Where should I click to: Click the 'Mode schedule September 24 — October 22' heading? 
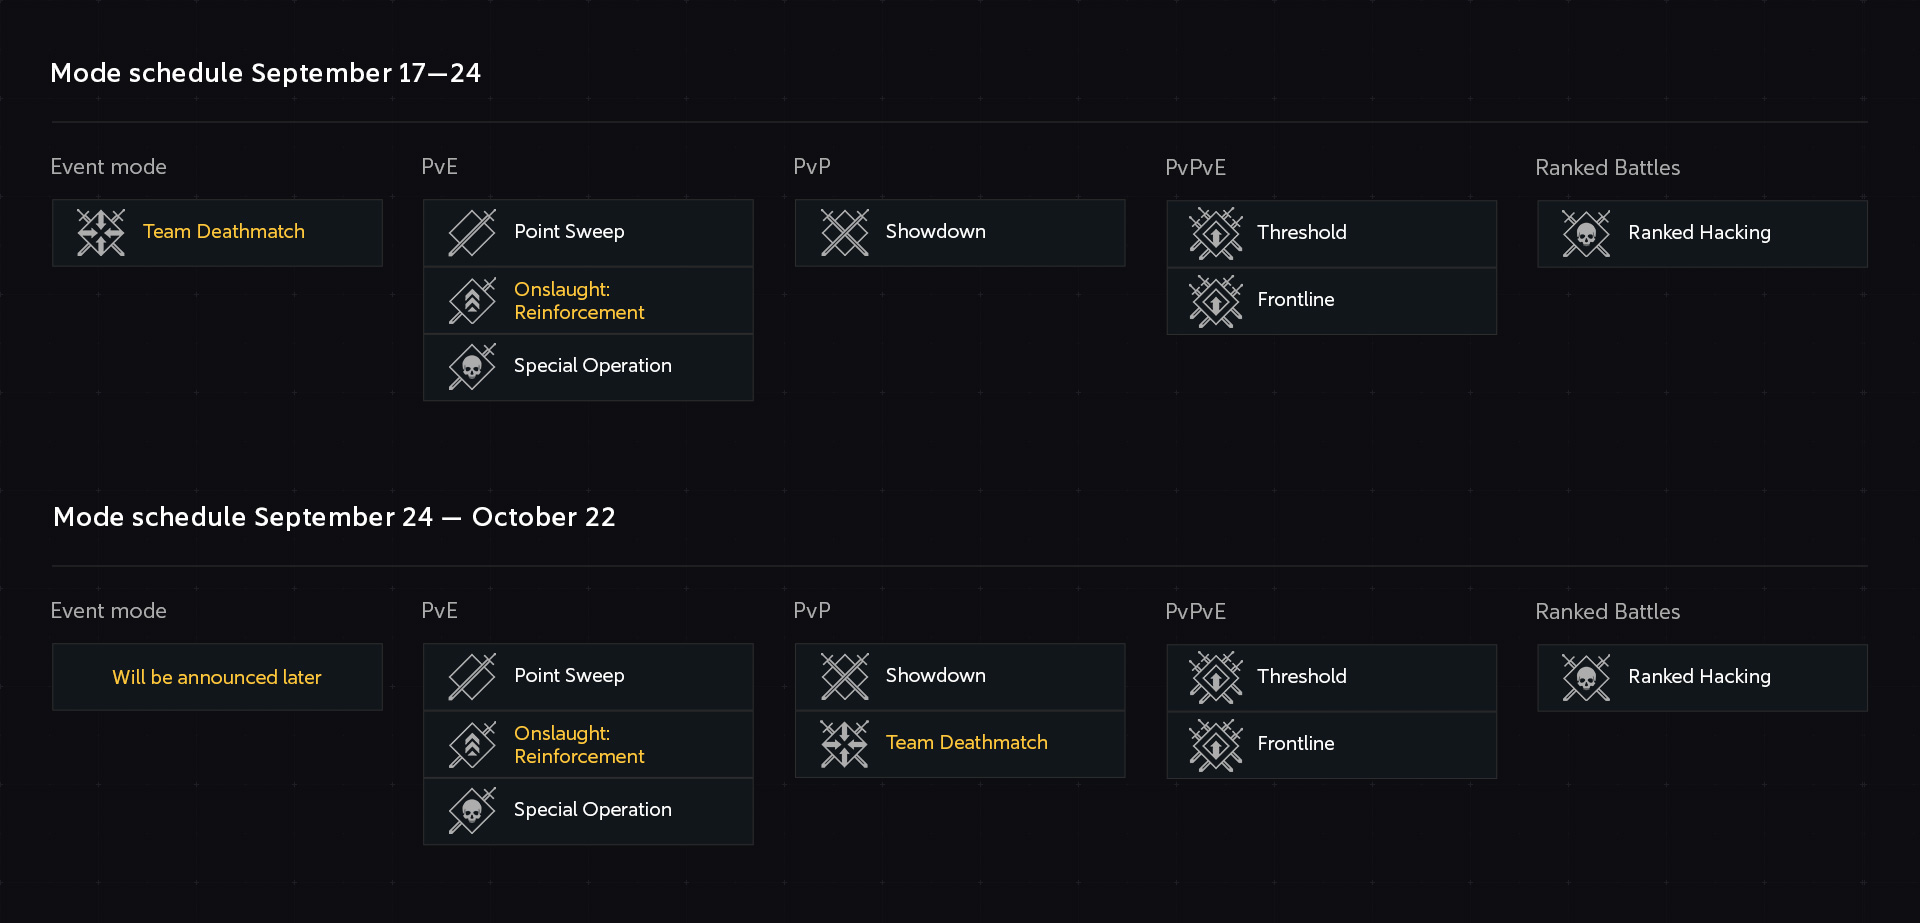(x=334, y=517)
